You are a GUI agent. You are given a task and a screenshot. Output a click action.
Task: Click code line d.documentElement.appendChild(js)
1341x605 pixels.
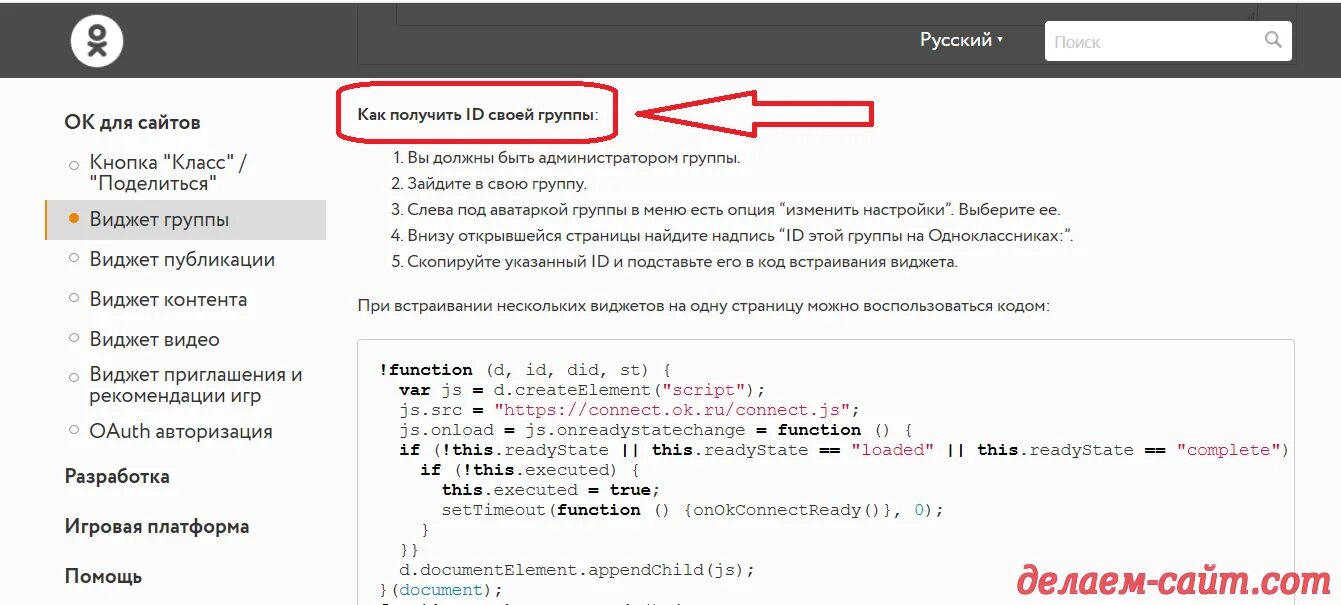577,570
